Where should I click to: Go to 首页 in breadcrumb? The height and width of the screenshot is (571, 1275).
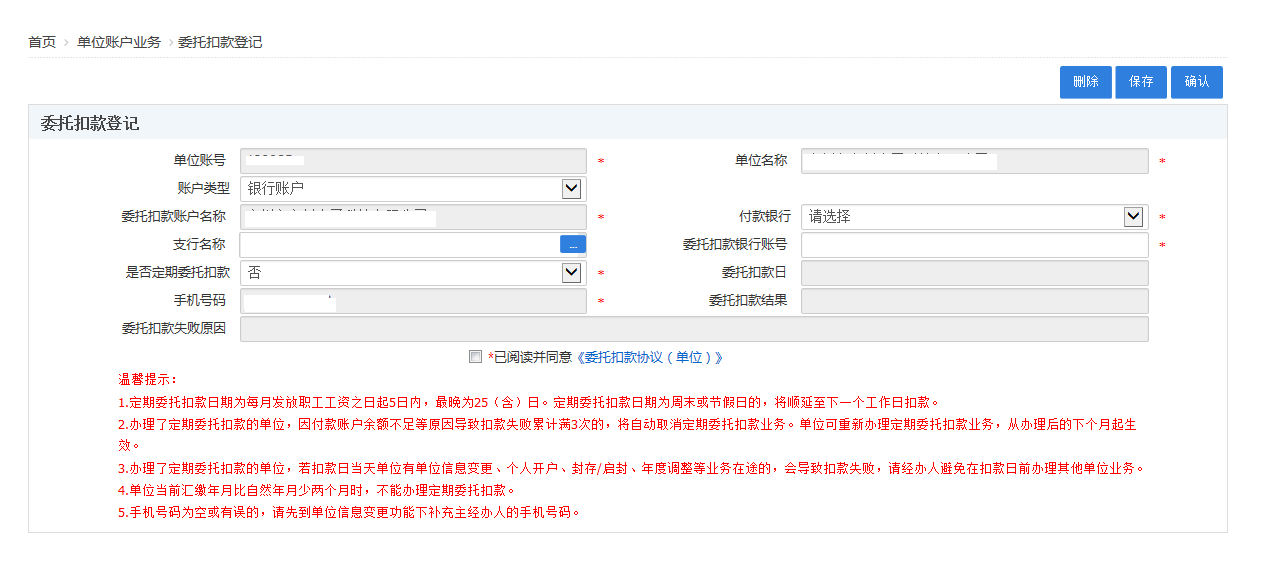[42, 42]
